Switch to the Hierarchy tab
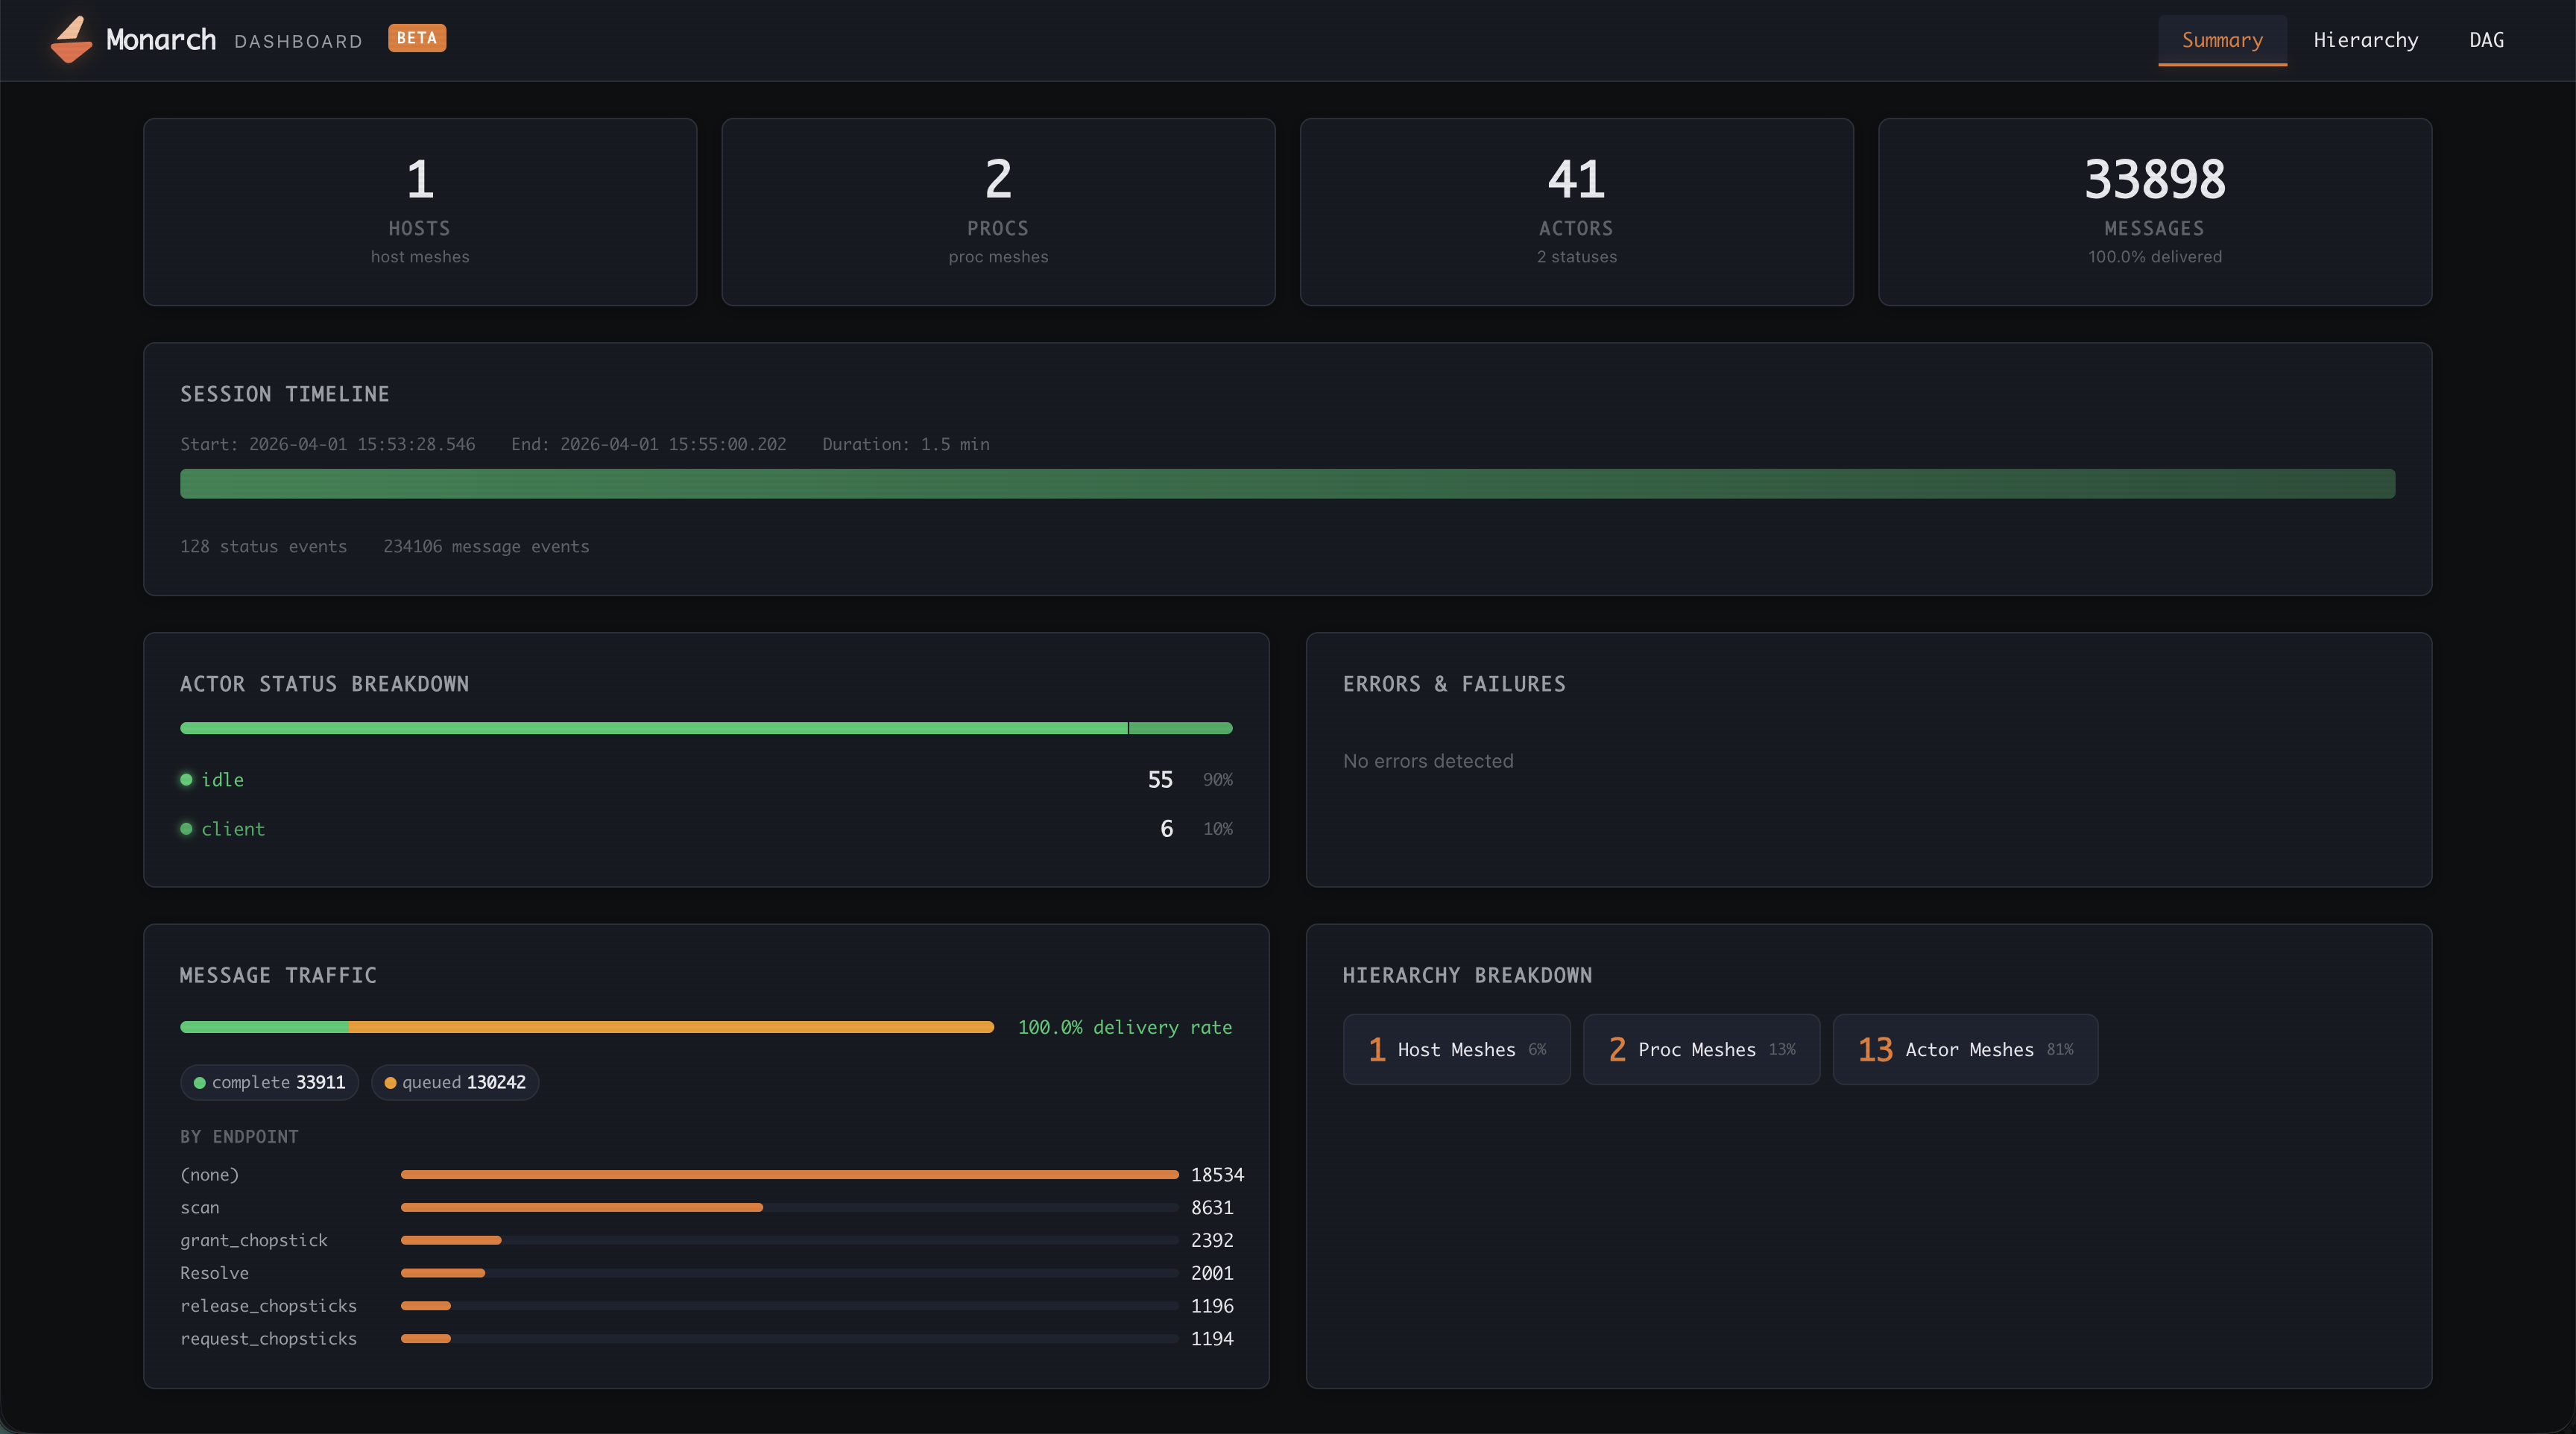Viewport: 2576px width, 1434px height. (x=2365, y=40)
